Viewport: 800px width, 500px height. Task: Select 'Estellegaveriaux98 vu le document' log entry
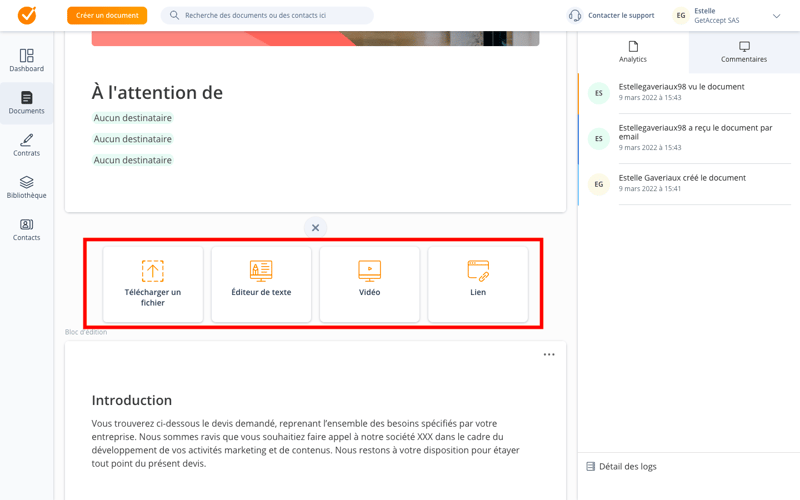(x=689, y=93)
